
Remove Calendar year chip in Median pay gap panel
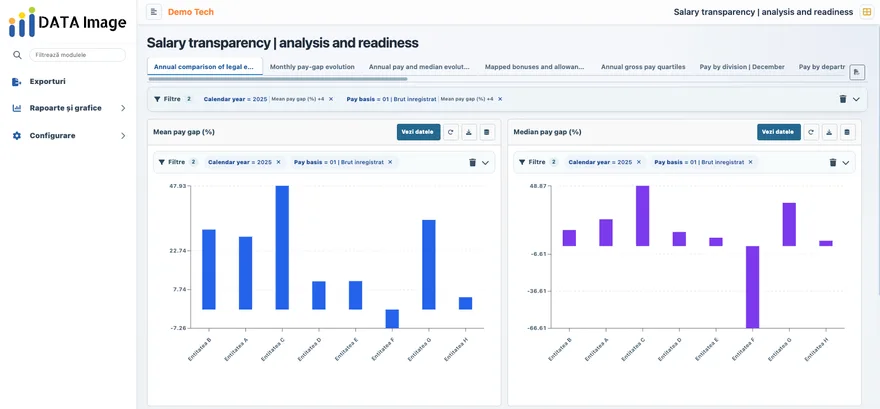coord(639,162)
